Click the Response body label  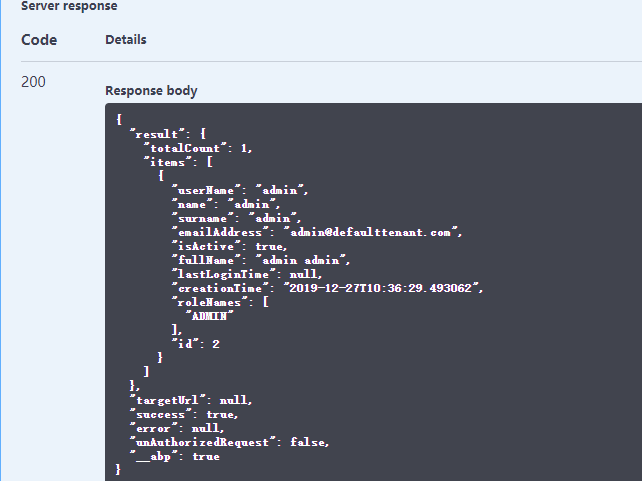click(x=151, y=91)
